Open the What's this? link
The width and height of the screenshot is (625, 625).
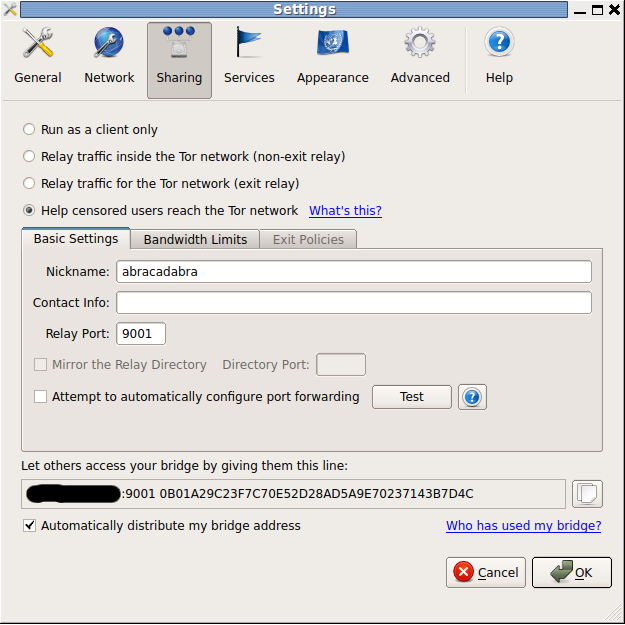point(345,211)
